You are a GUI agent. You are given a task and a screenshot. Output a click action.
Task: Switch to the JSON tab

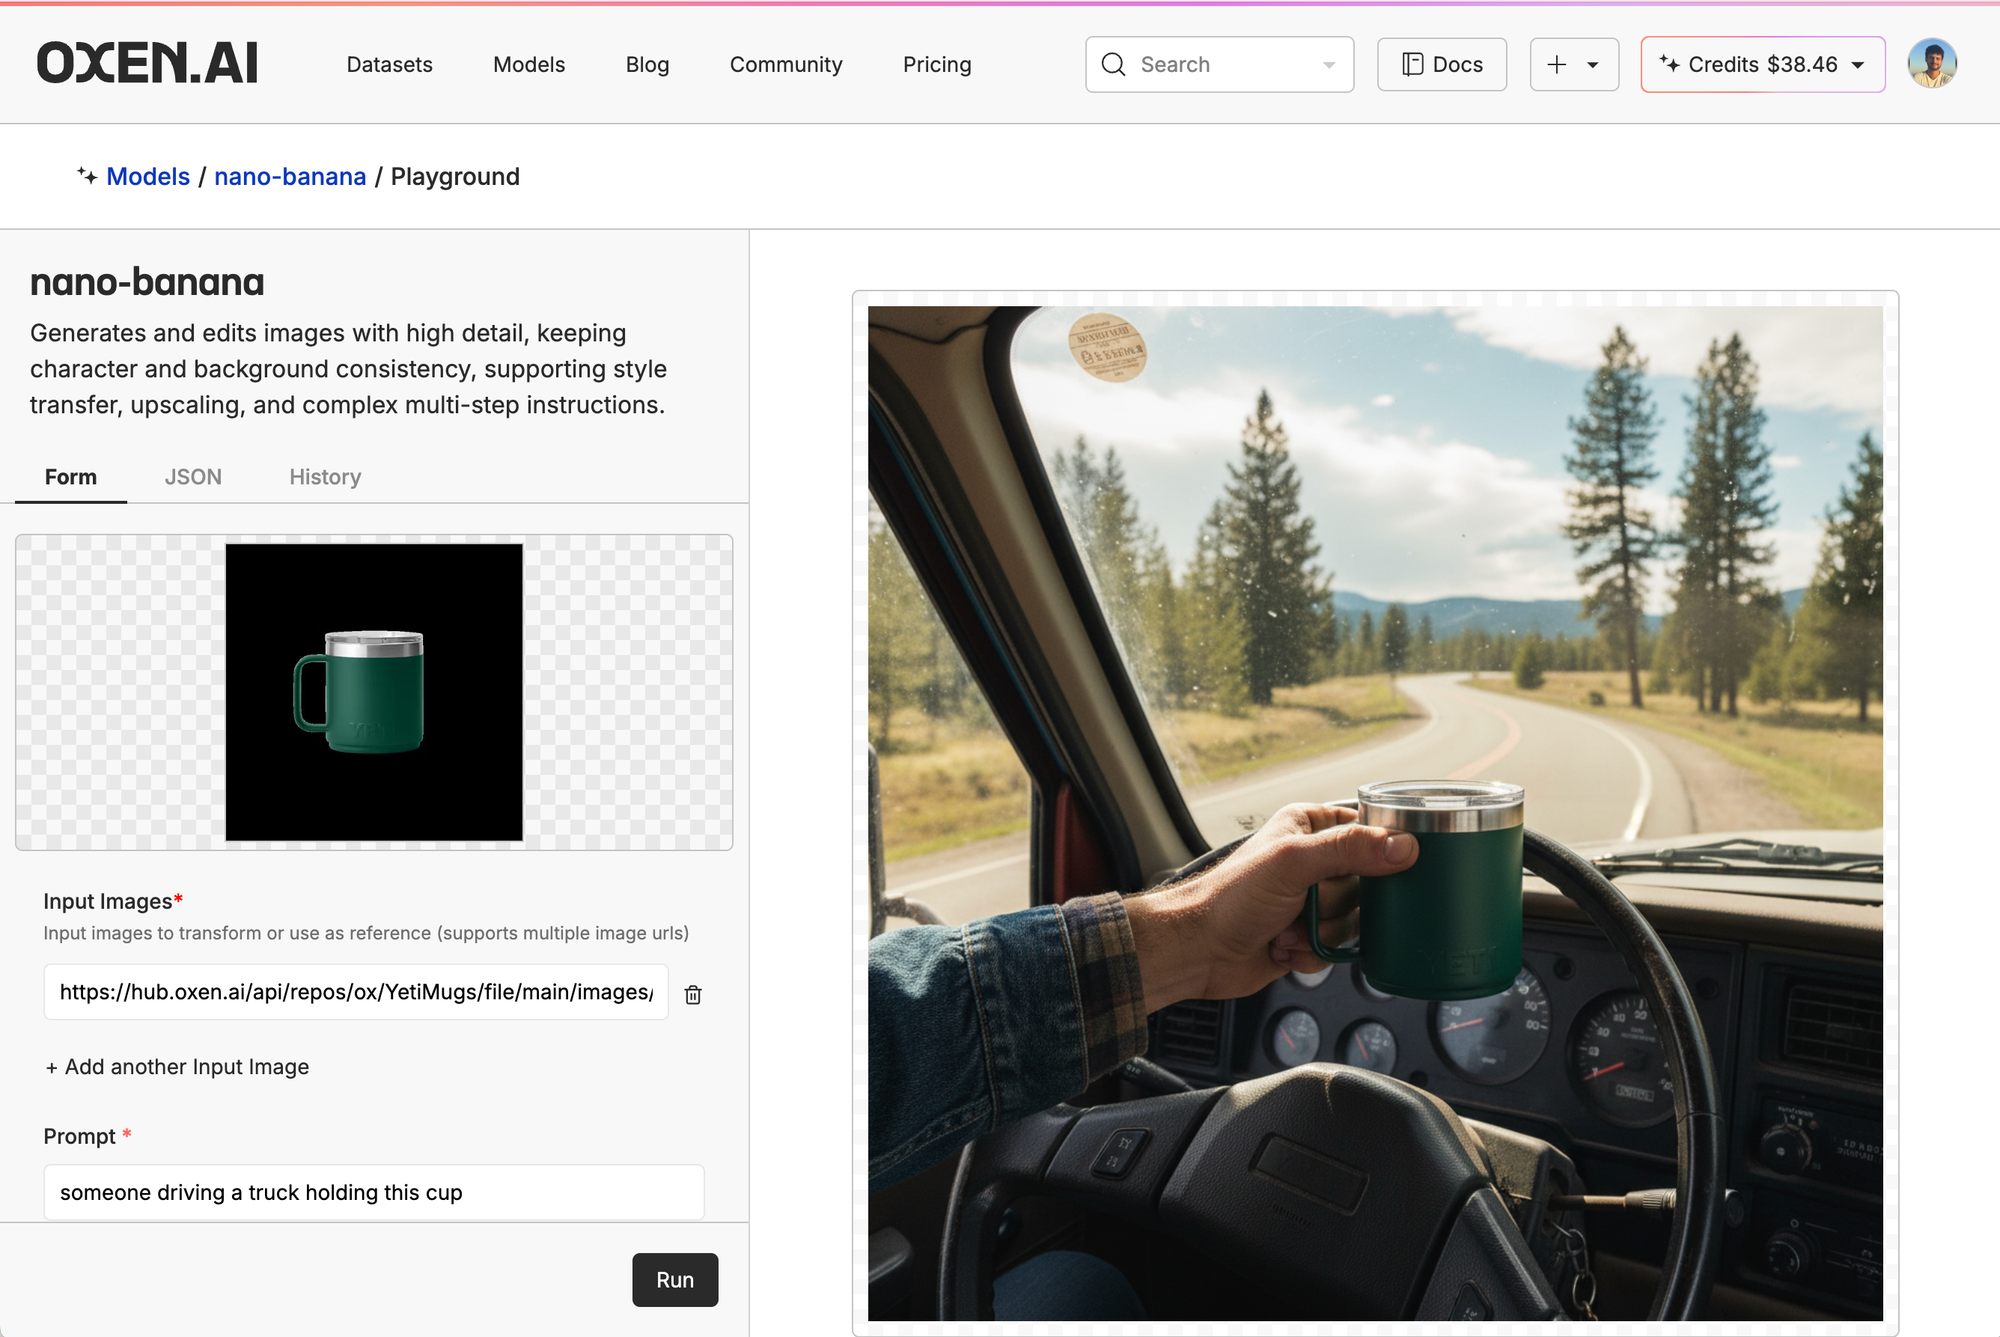[193, 477]
